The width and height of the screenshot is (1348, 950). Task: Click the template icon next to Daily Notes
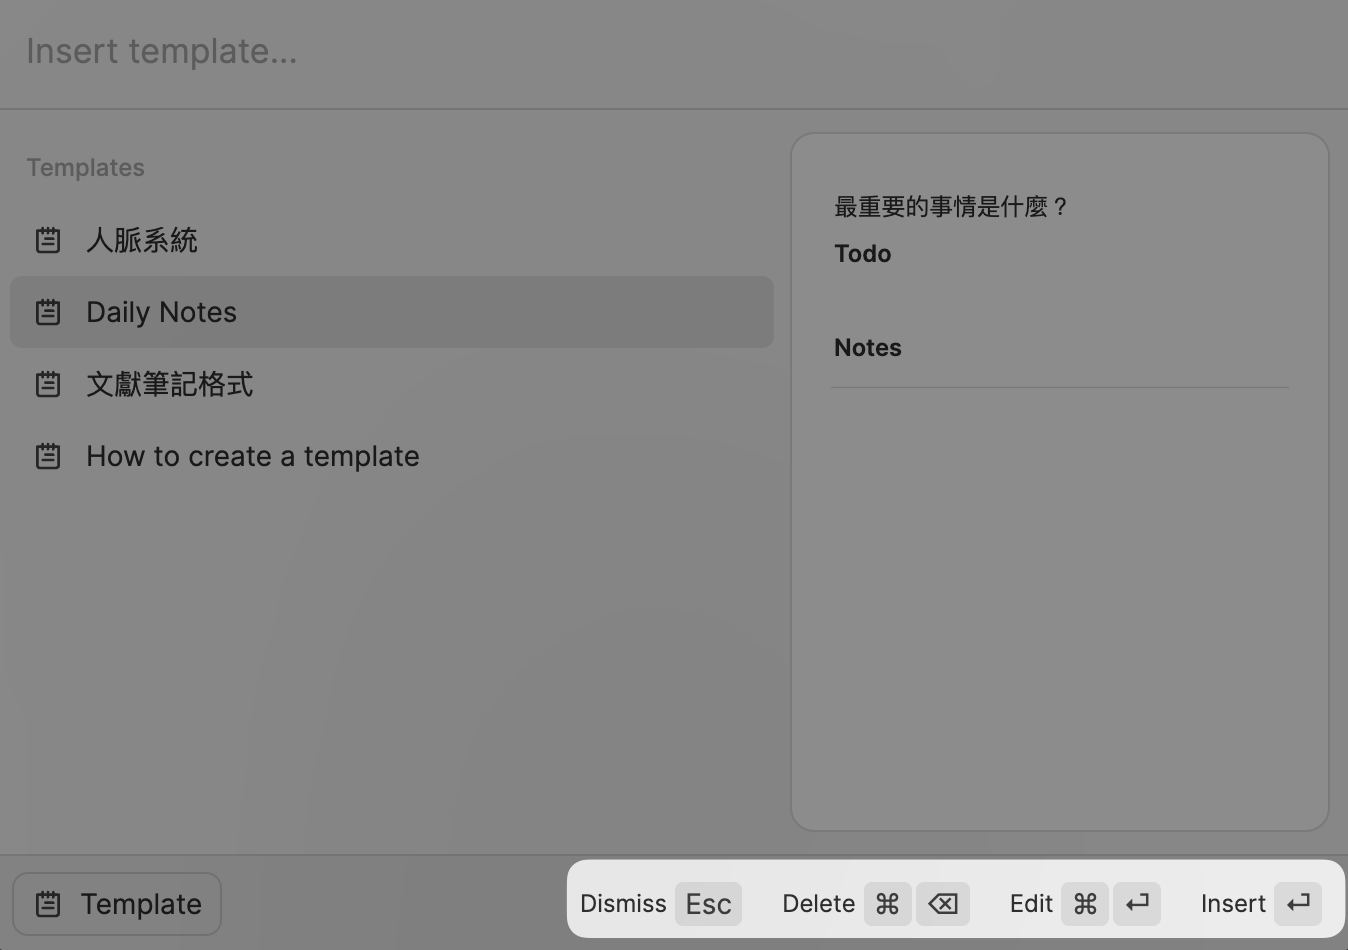click(x=47, y=312)
